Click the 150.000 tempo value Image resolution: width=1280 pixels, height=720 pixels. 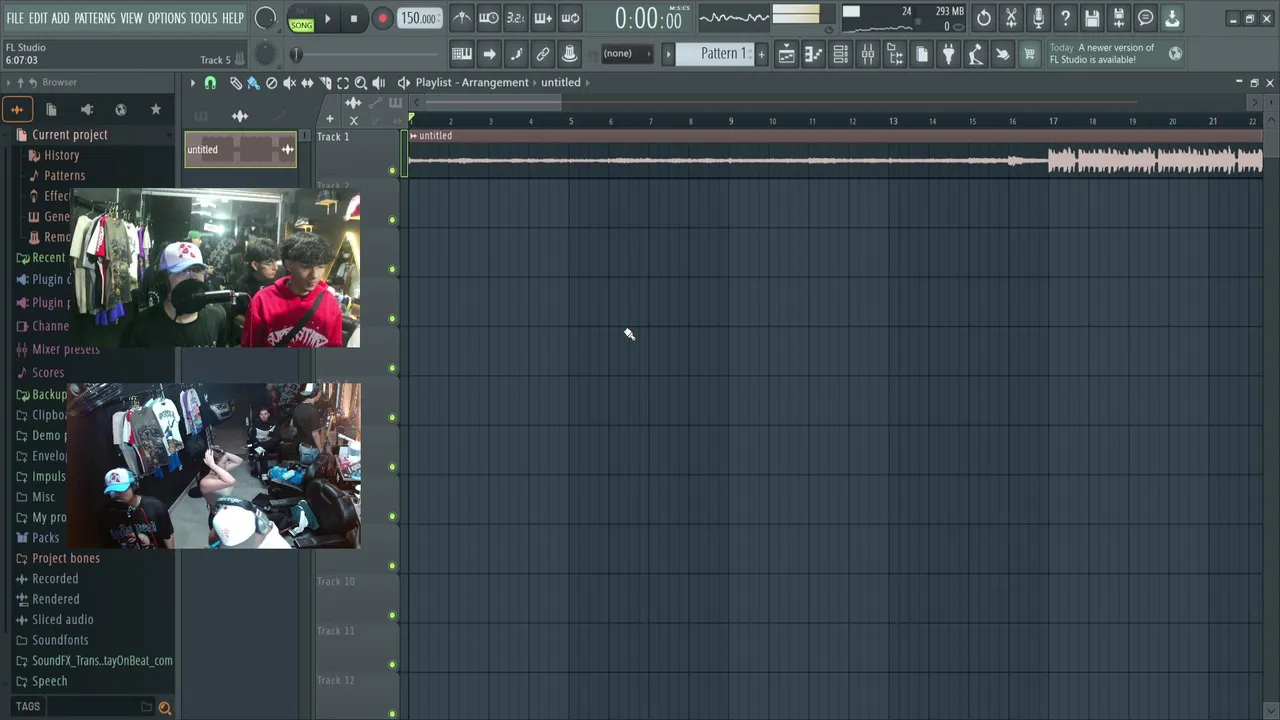point(419,19)
